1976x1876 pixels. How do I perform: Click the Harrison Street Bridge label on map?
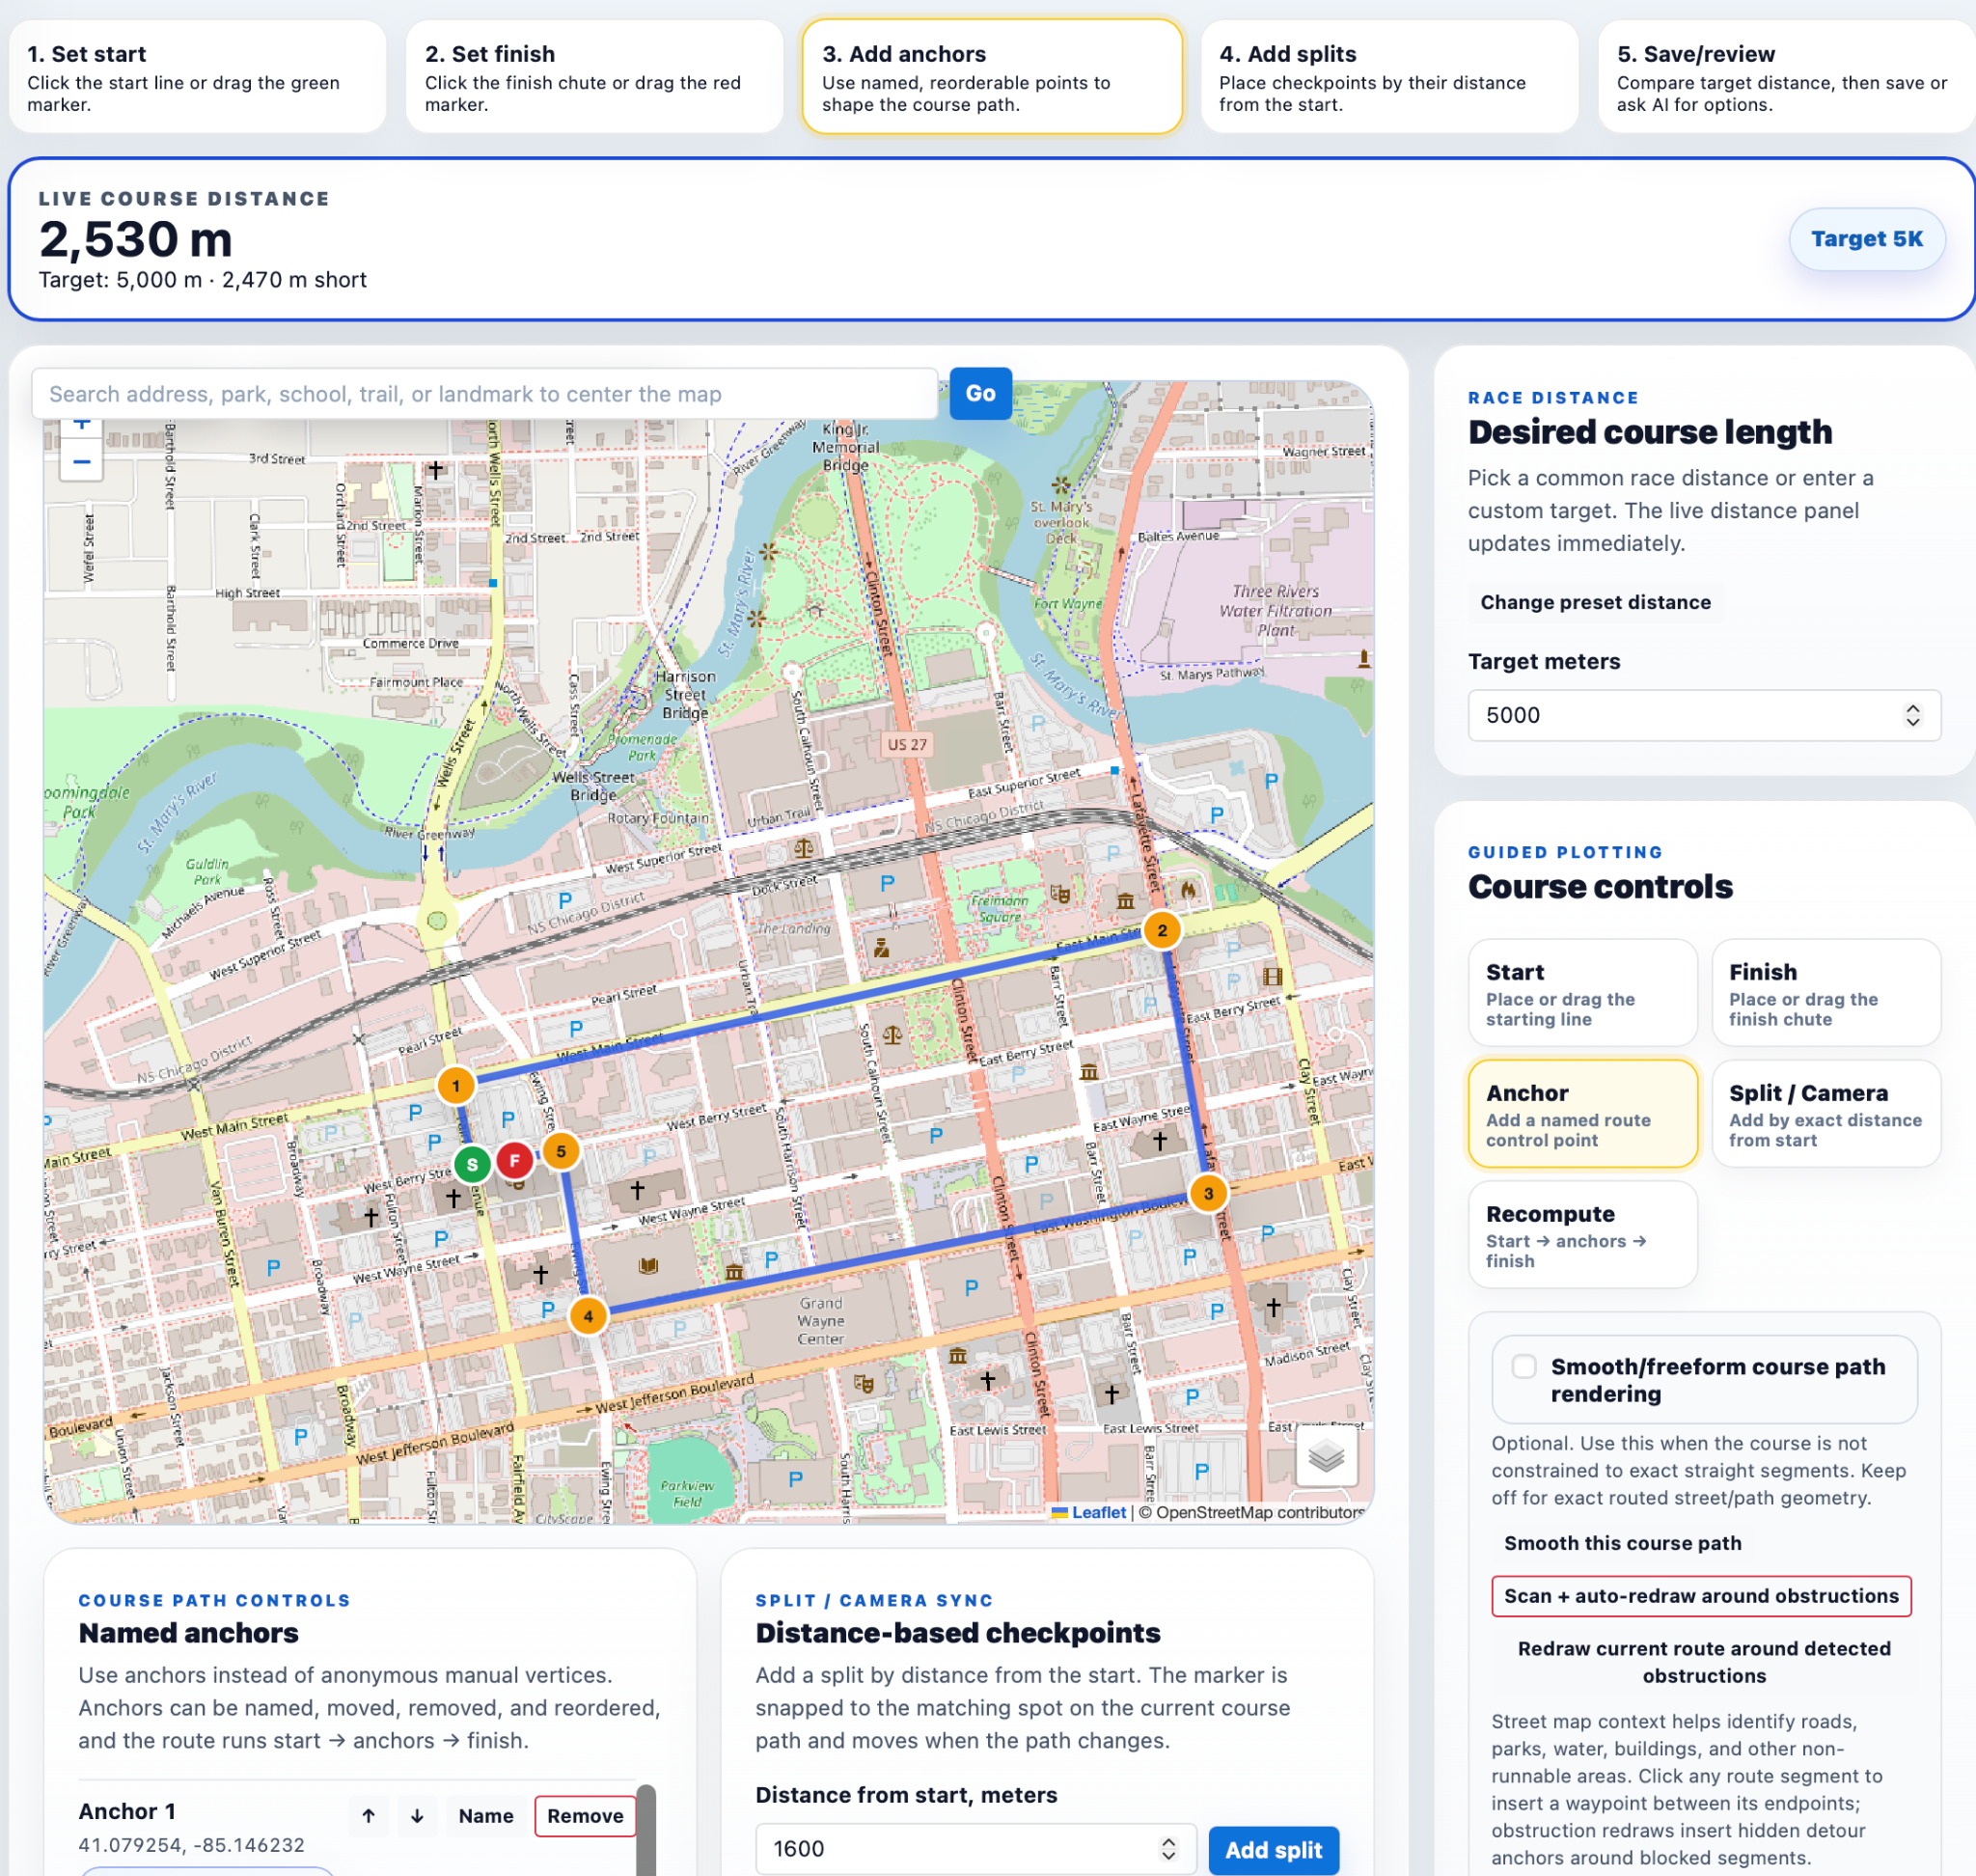click(685, 695)
